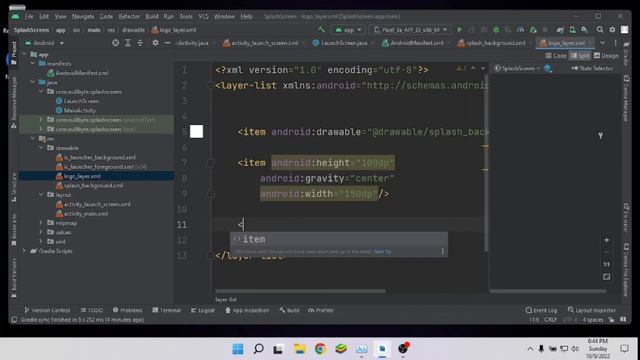
Task: Open the Search Everywhere magnifier icon
Action: pos(600,30)
